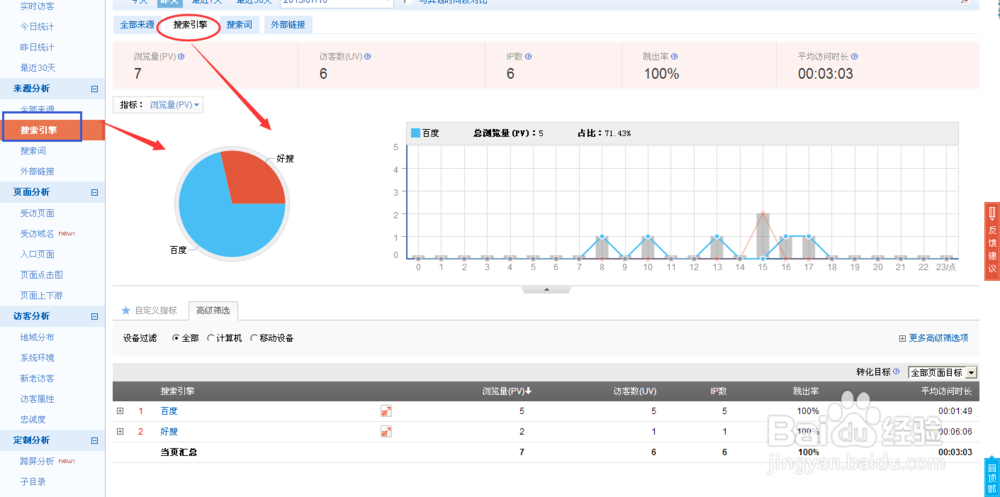The height and width of the screenshot is (497, 1000).
Task: Open 今日统计 in the sidebar
Action: (37, 27)
